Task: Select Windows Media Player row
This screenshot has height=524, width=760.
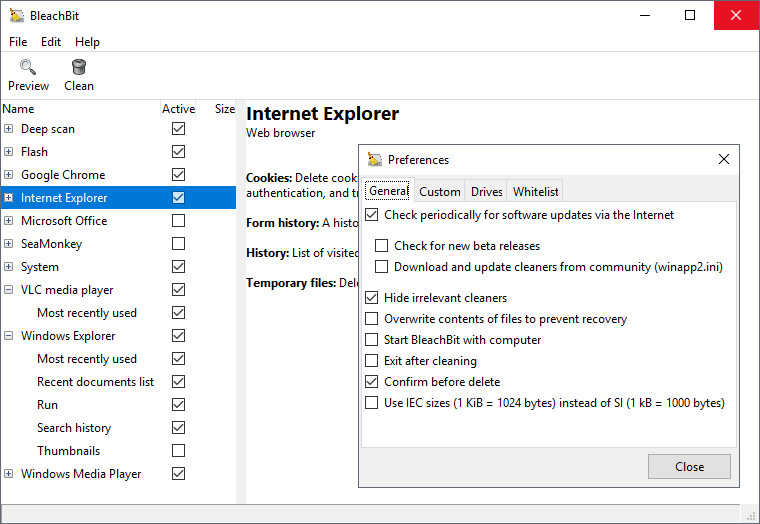Action: click(x=118, y=474)
